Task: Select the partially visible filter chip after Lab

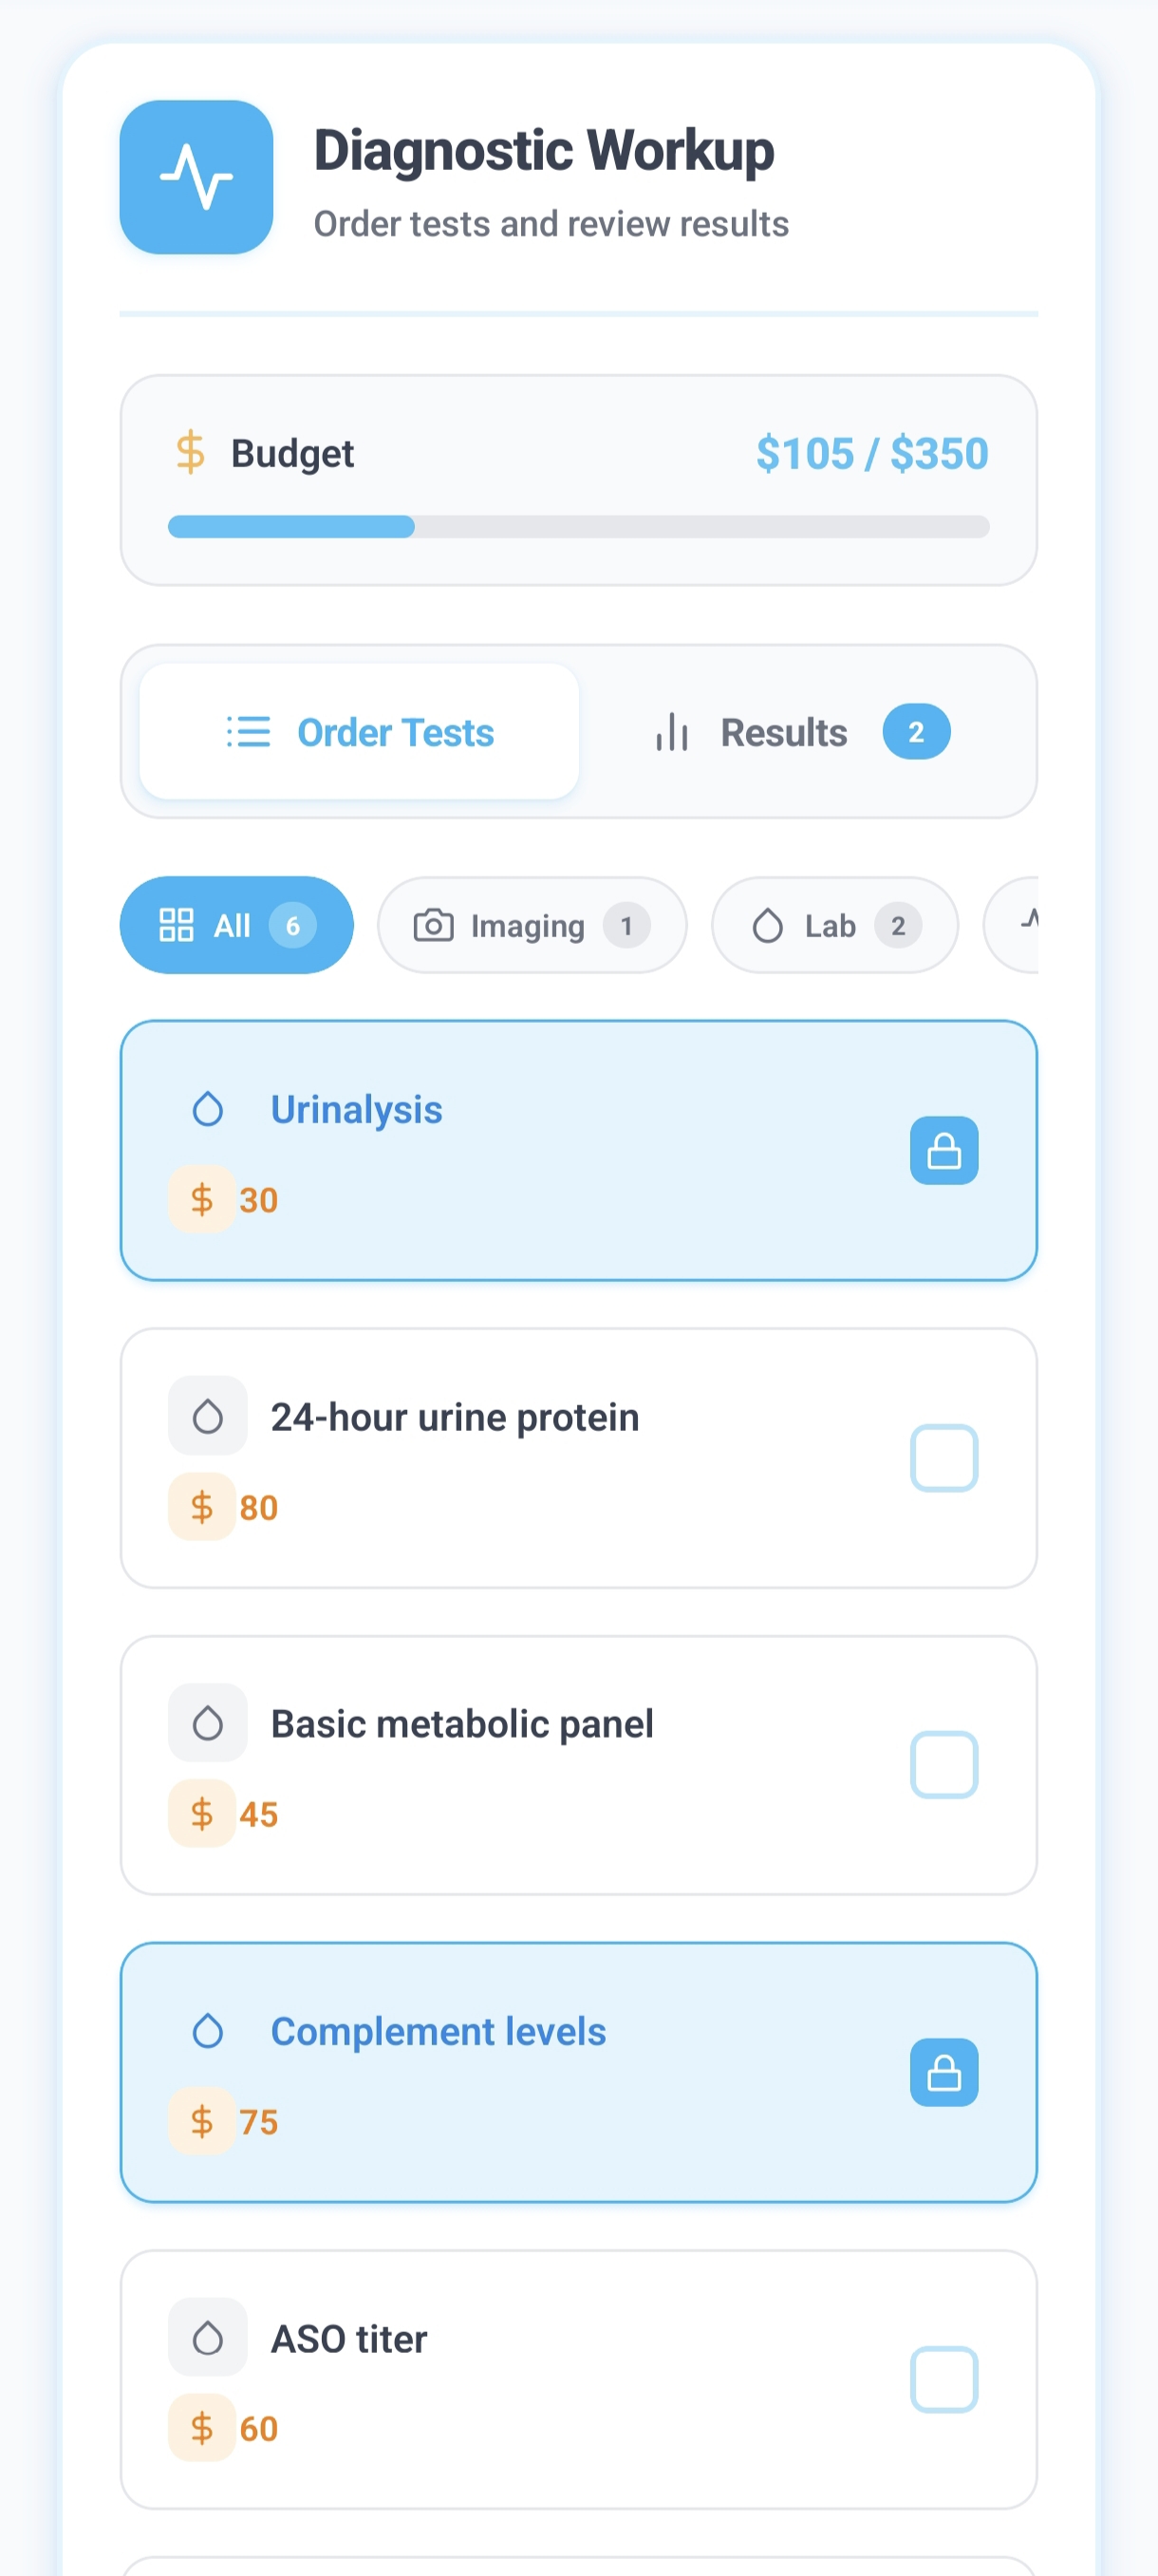Action: pos(1015,926)
